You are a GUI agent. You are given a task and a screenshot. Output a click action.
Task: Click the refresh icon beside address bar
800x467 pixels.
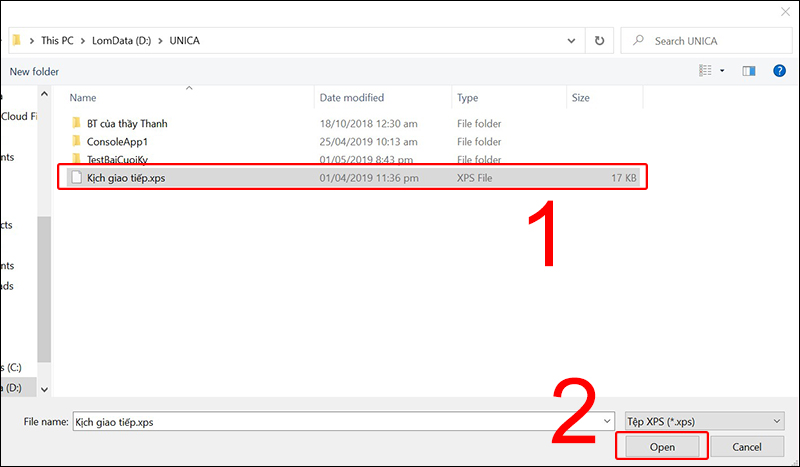click(x=599, y=41)
